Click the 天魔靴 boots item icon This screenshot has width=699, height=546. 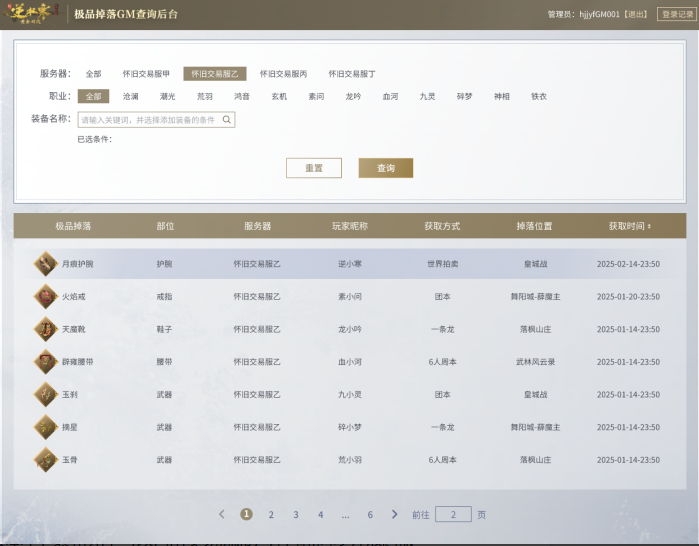click(x=45, y=329)
